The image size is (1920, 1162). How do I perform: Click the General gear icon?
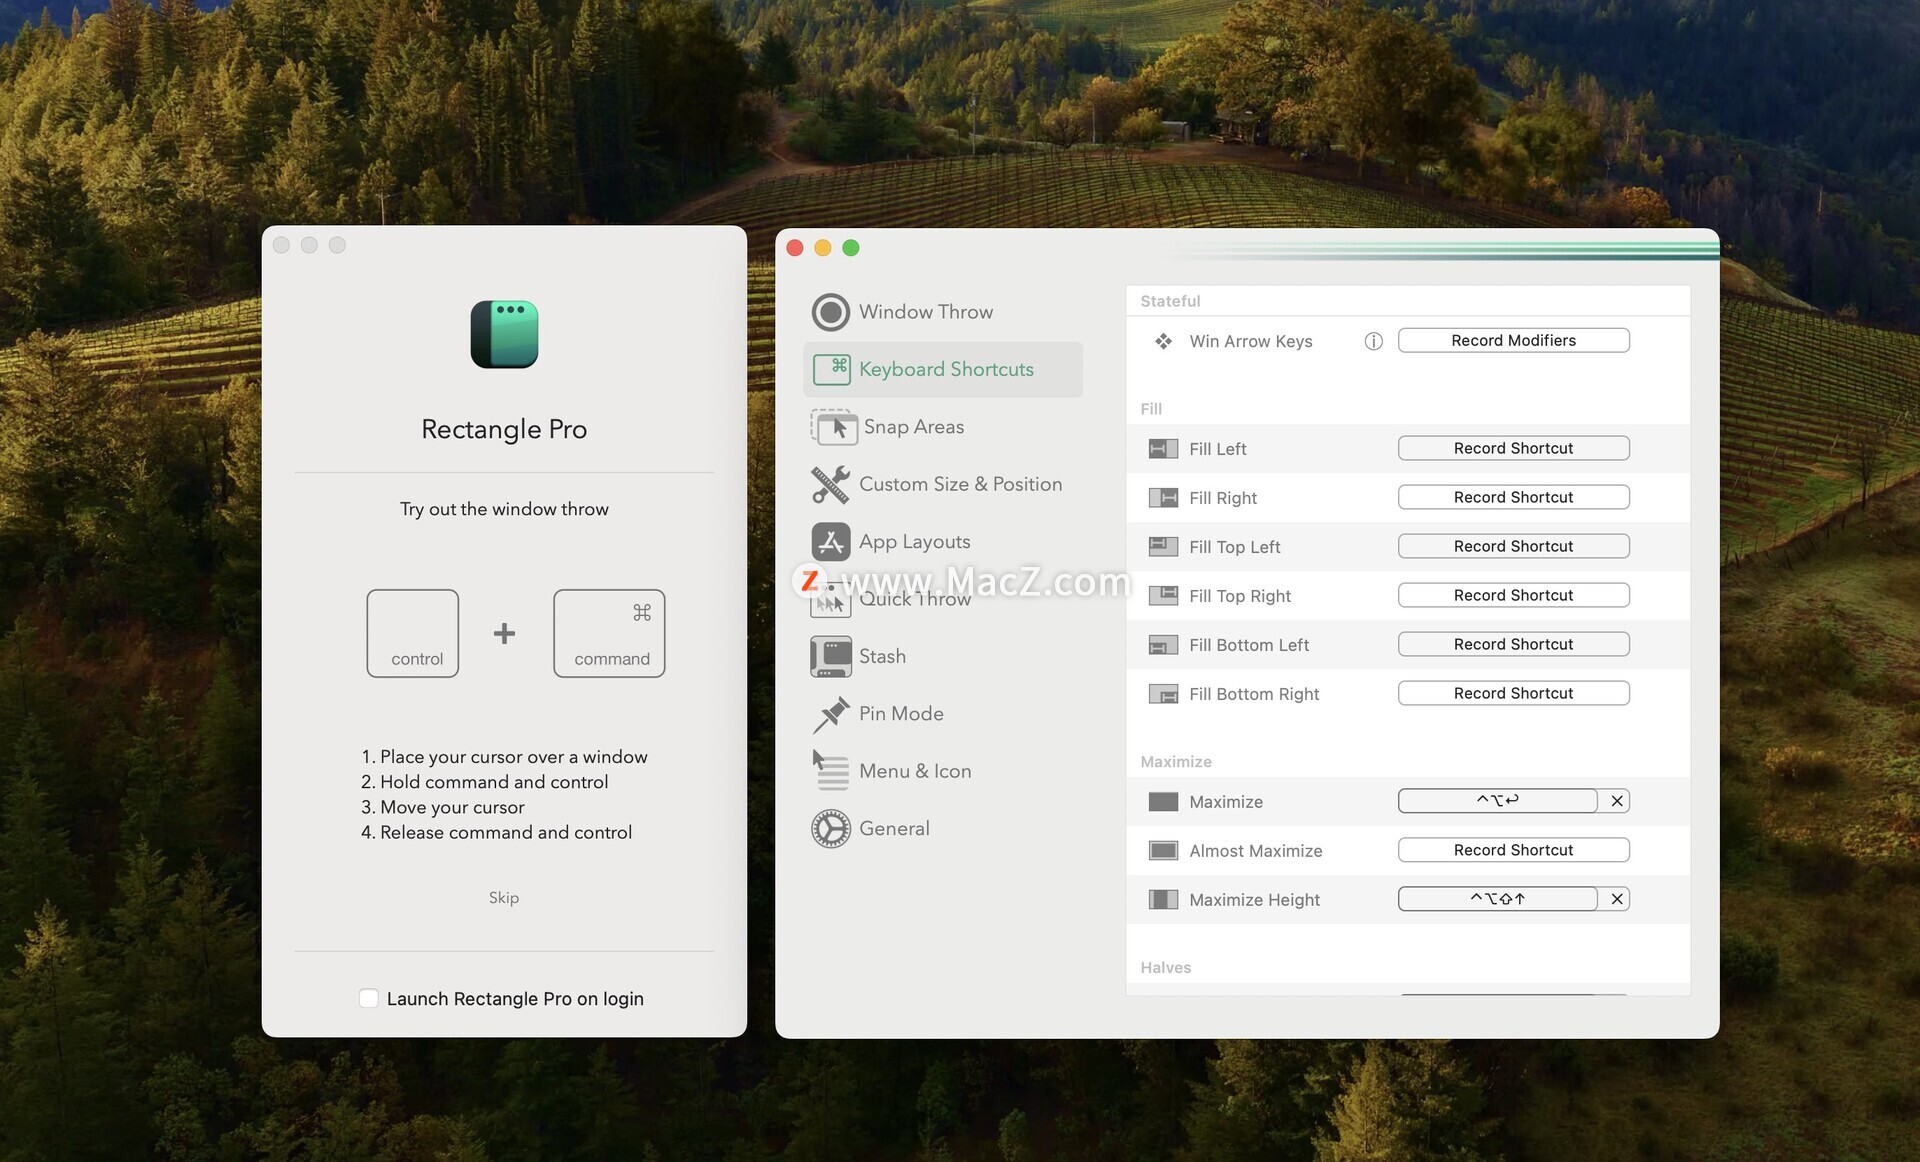pos(830,829)
